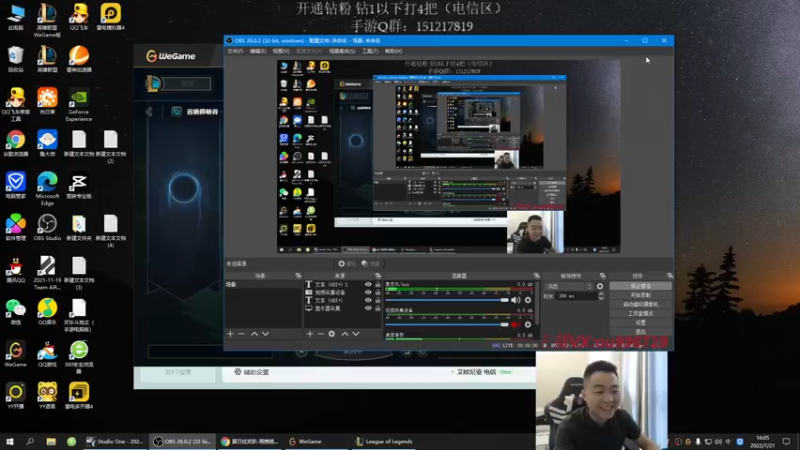This screenshot has width=800, height=450.
Task: Open File Explorer from the taskbar
Action: coord(51,441)
